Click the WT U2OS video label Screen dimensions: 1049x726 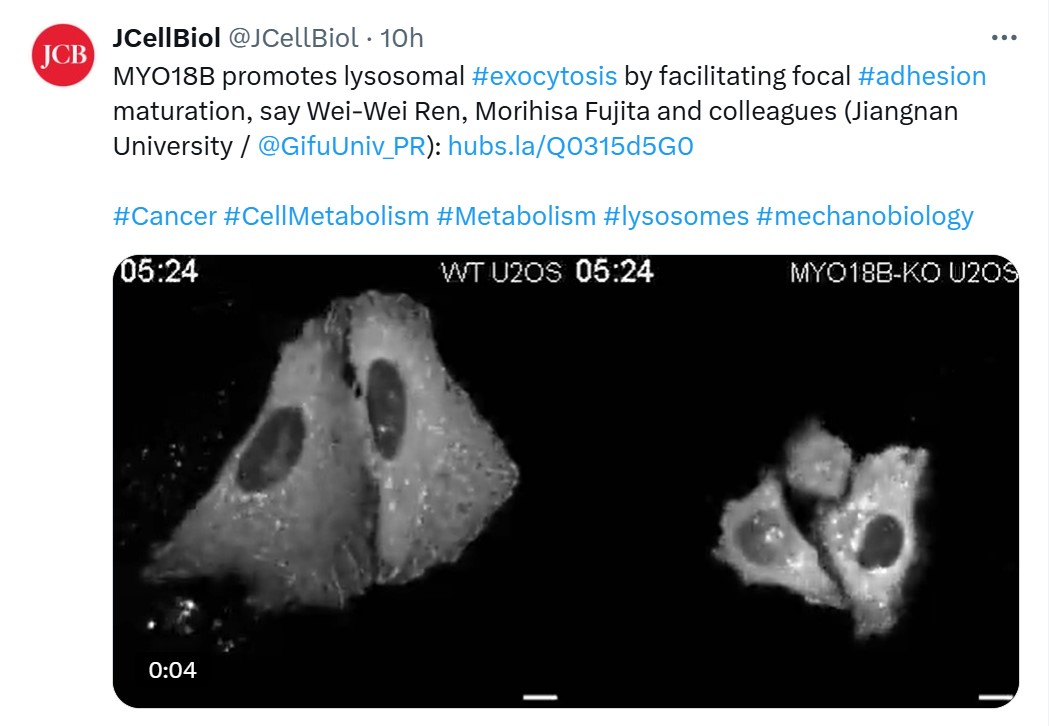(502, 272)
